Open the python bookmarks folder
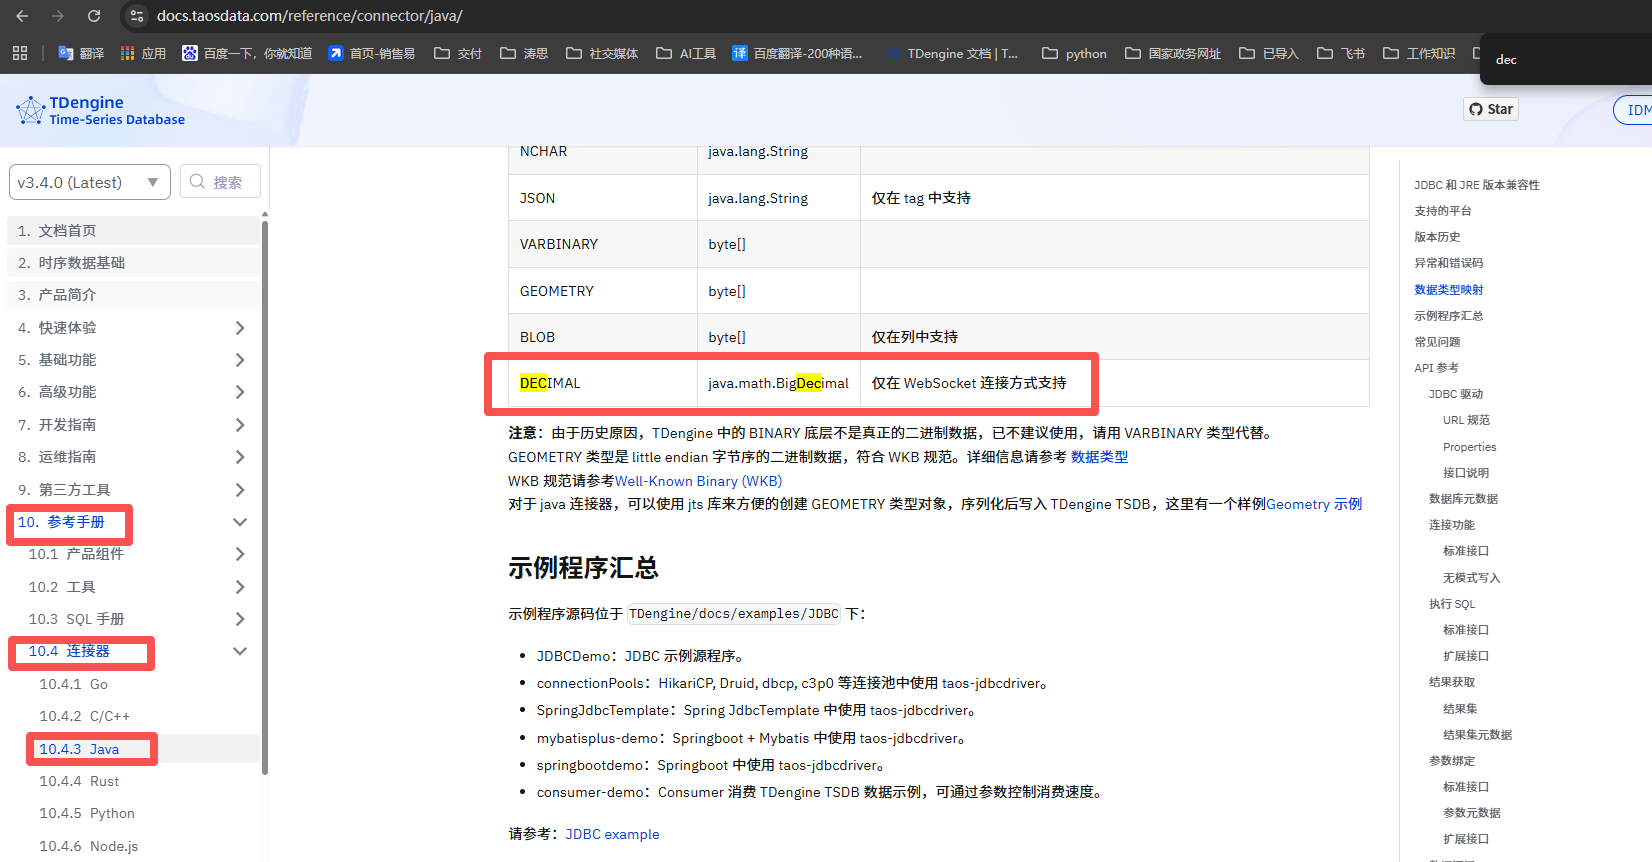Screen dimensions: 1652x862 [1074, 53]
